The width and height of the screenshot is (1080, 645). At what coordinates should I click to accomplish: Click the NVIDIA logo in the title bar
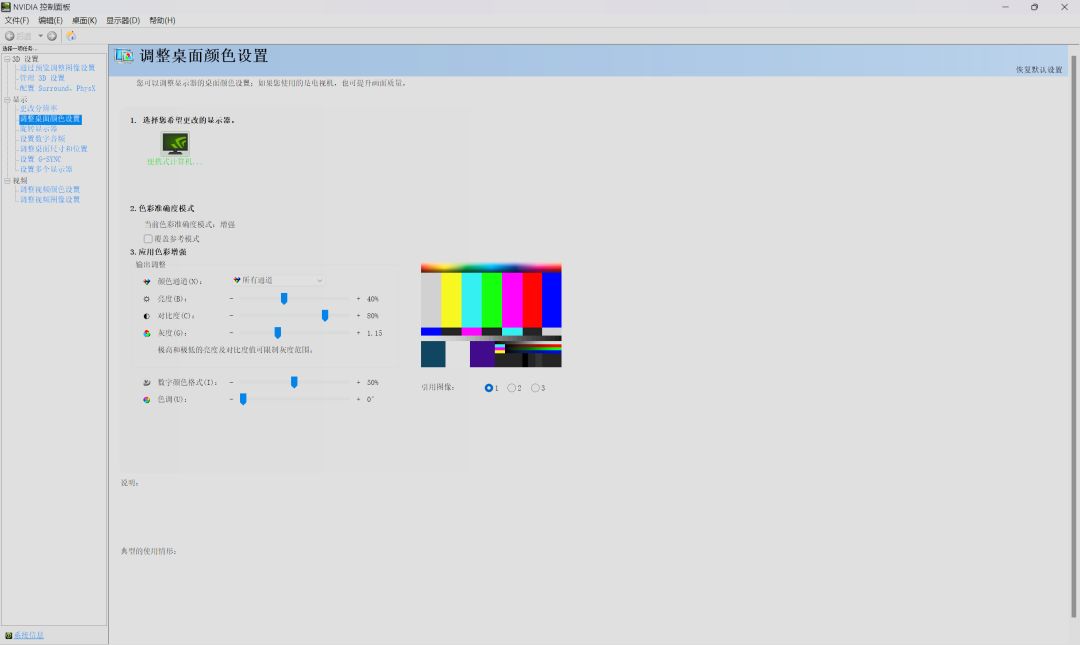6,6
